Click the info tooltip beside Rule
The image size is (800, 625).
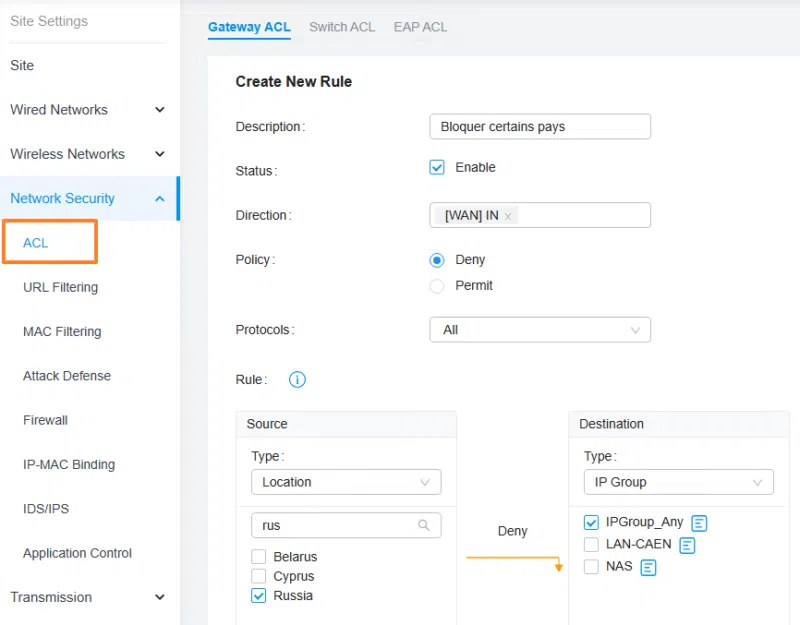(x=299, y=379)
